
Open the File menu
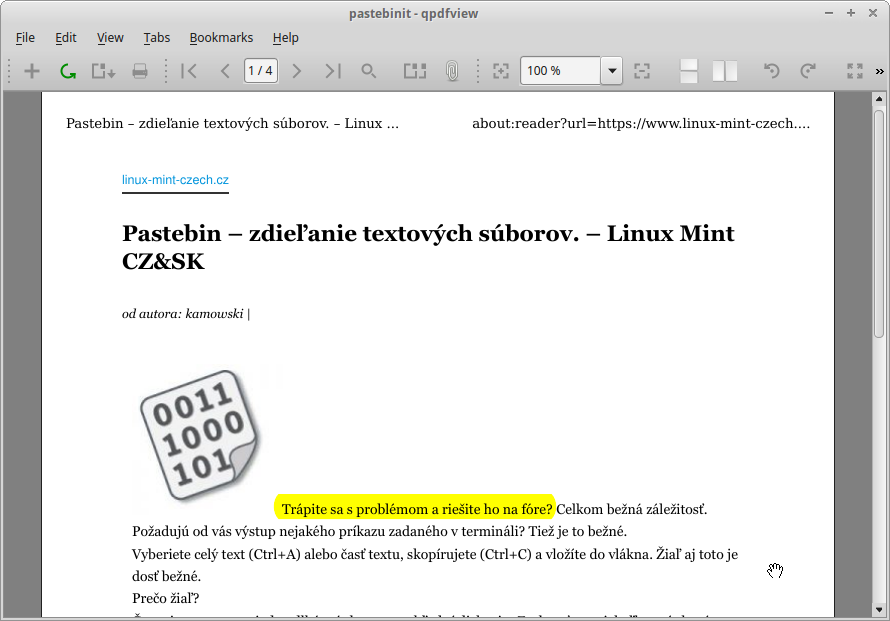(25, 37)
